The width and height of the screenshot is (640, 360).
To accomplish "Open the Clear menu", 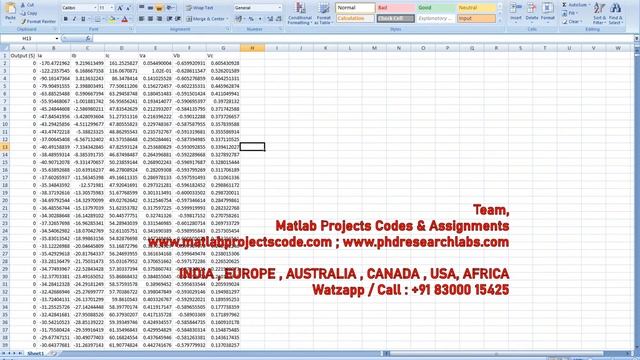I will pos(572,22).
